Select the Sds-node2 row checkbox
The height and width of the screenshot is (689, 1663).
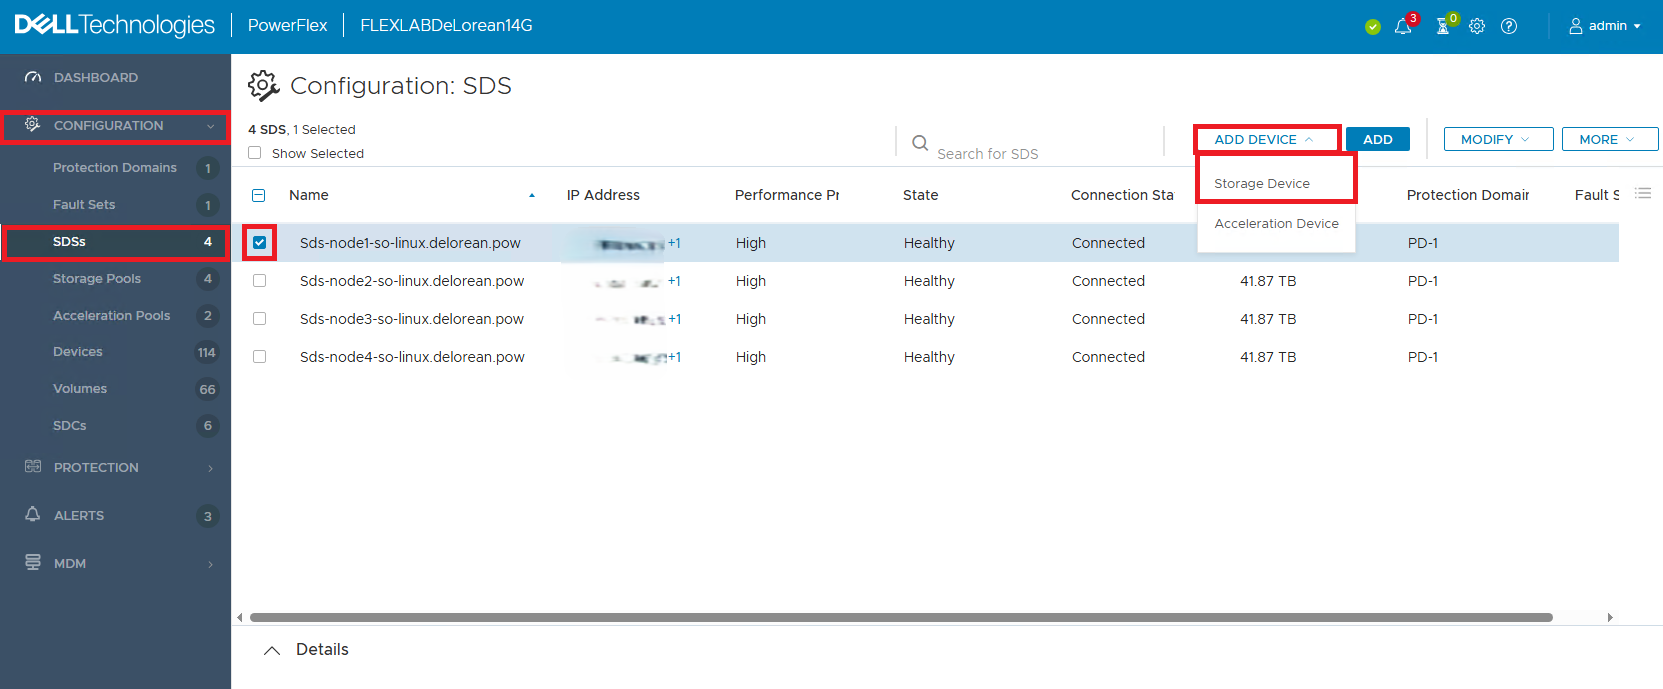click(x=259, y=281)
